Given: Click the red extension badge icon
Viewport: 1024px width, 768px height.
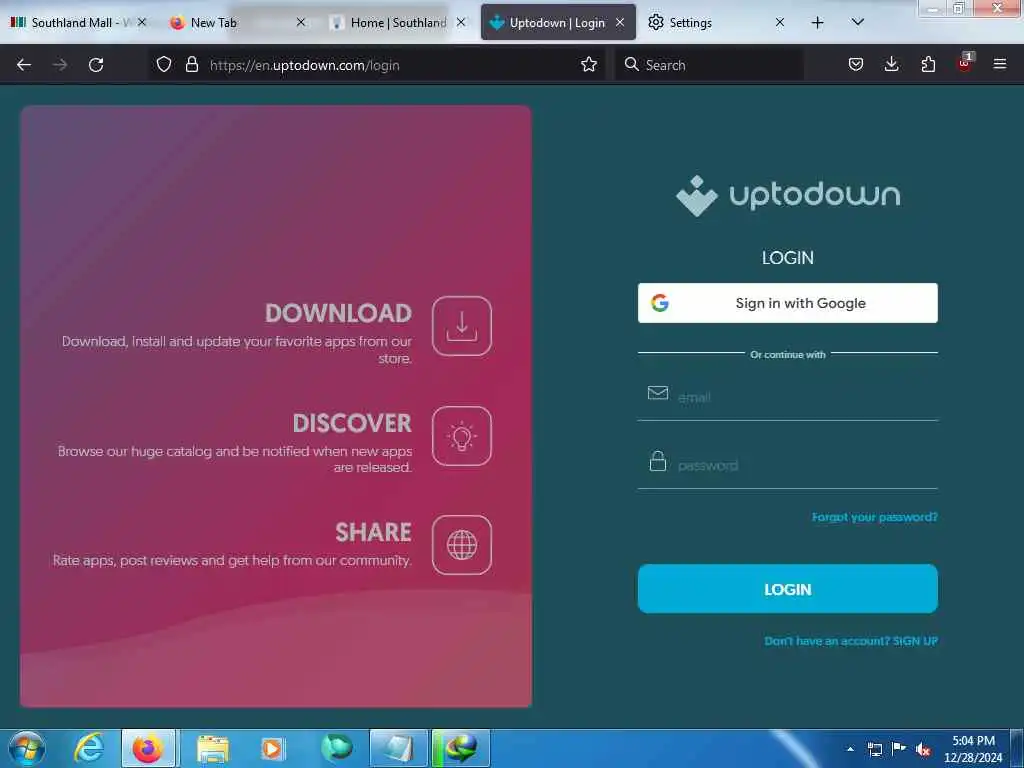Looking at the screenshot, I should [965, 63].
